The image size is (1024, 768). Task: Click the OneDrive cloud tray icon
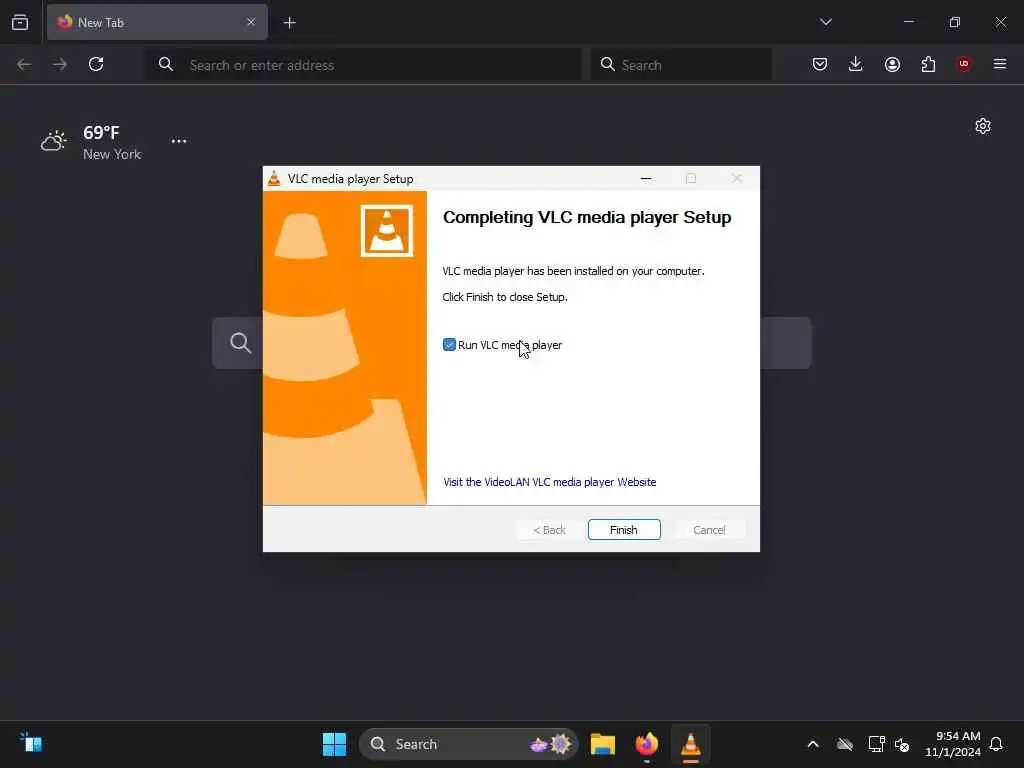(845, 744)
